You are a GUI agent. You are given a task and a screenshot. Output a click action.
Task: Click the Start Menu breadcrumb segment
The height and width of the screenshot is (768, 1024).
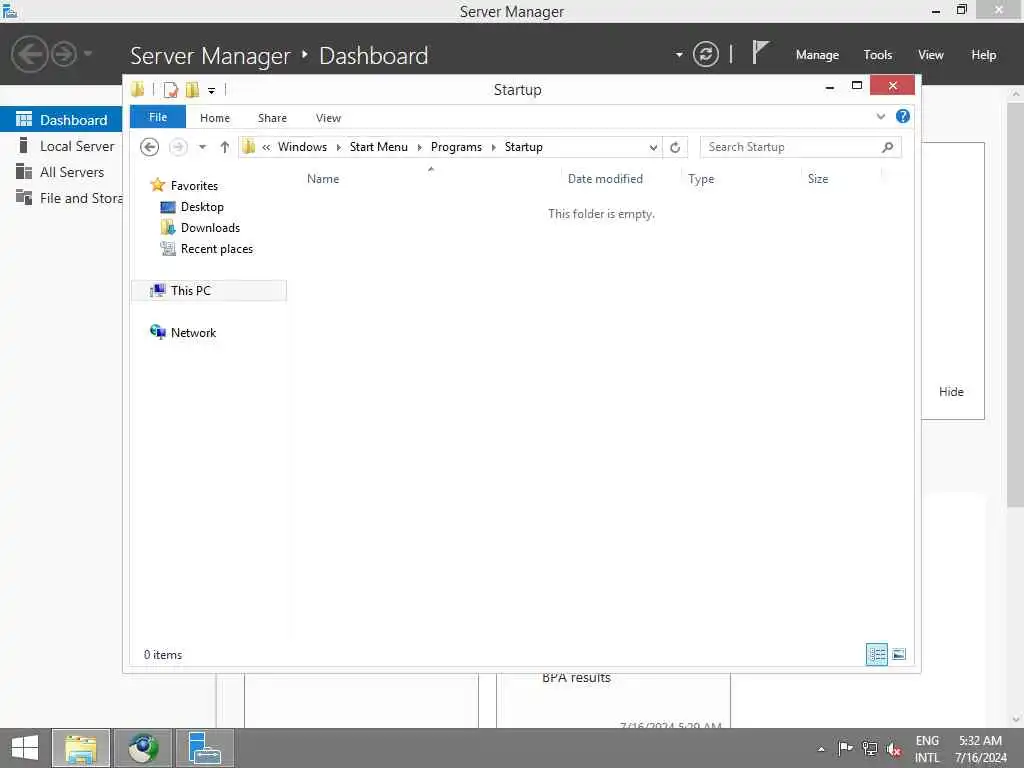coord(379,147)
